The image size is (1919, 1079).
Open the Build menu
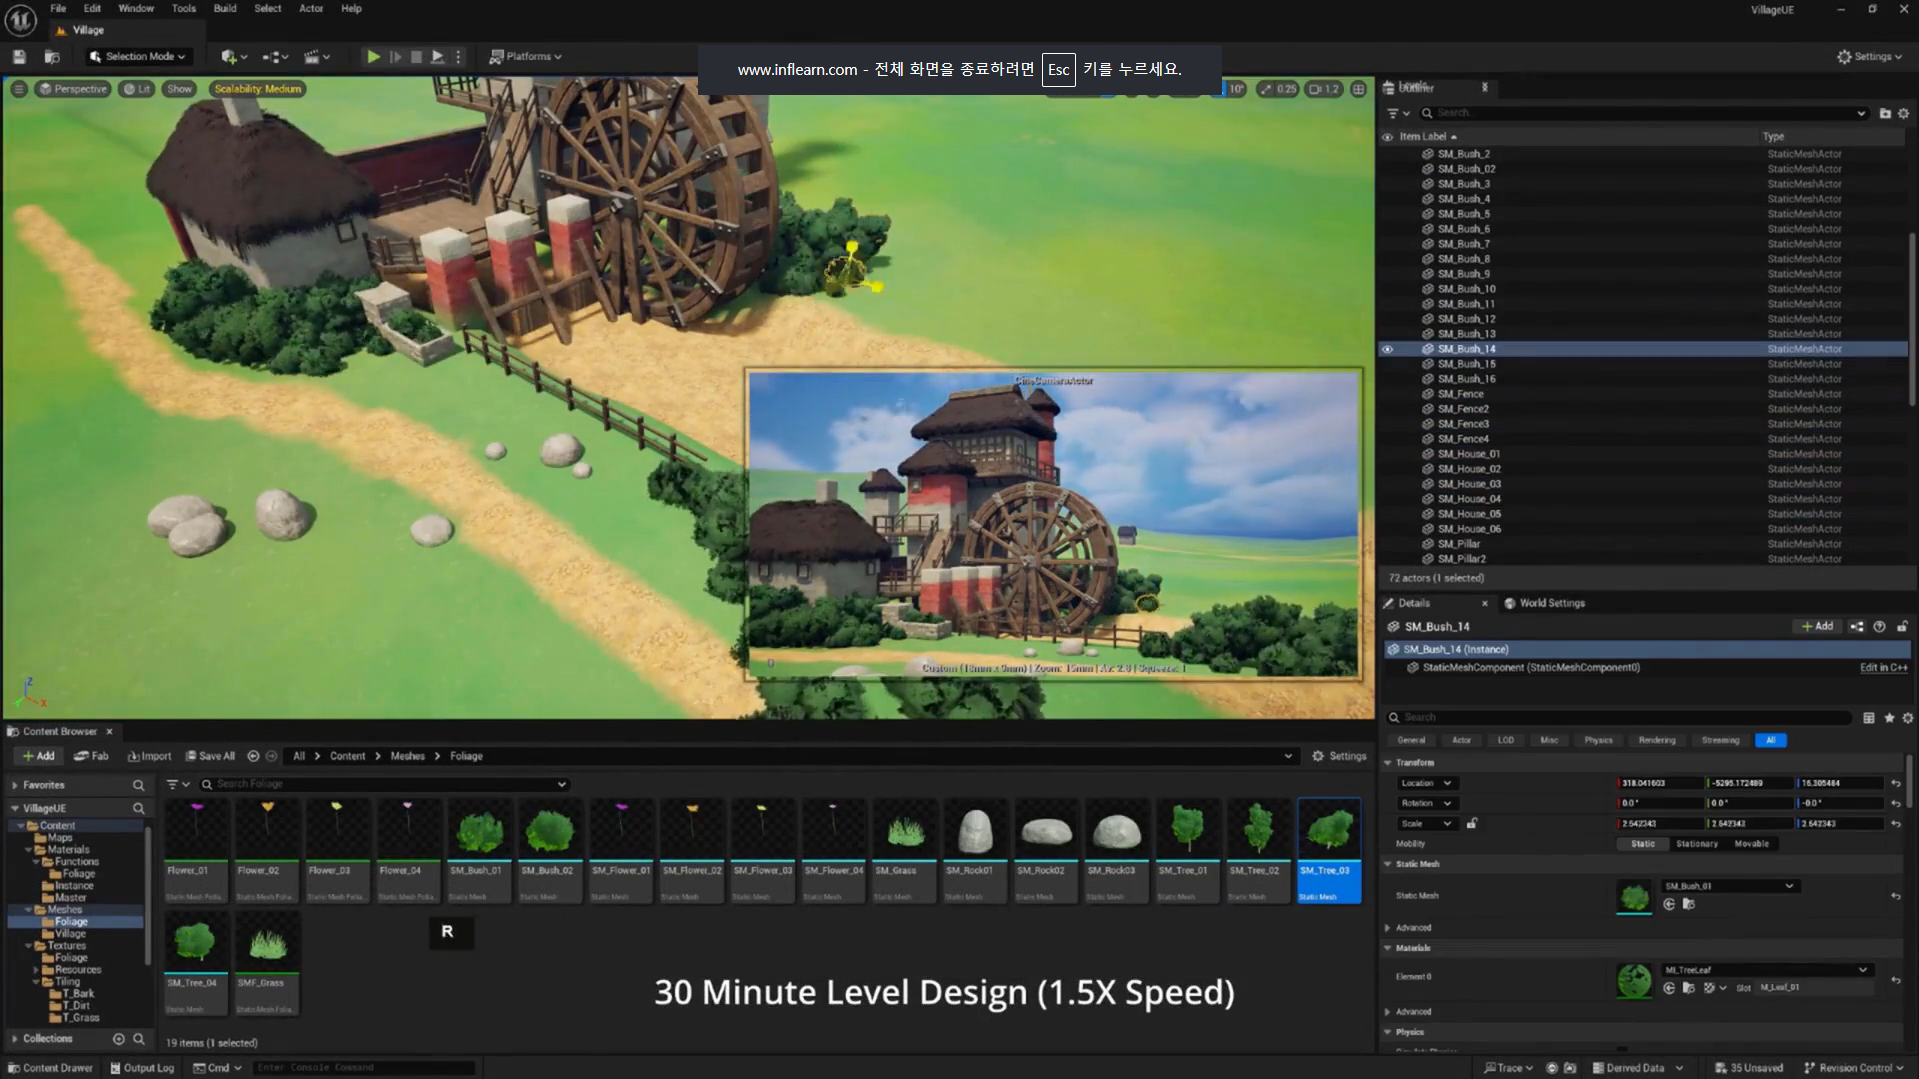(x=225, y=8)
